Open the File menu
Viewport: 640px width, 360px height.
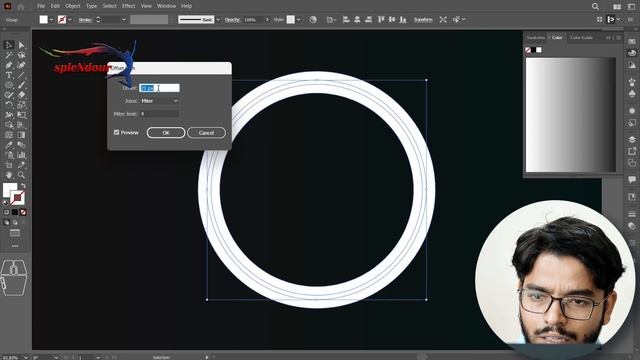[41, 6]
